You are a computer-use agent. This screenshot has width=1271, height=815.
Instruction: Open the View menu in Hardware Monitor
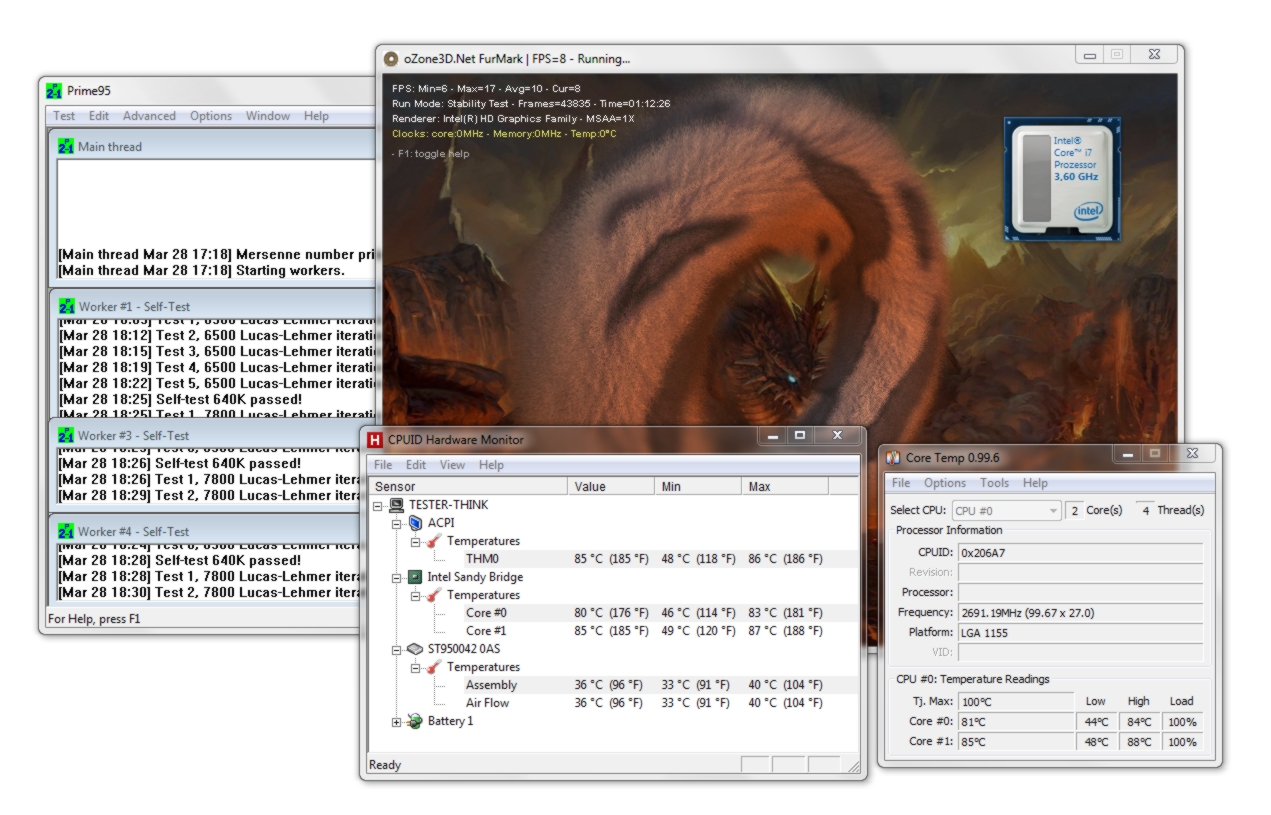tap(452, 465)
